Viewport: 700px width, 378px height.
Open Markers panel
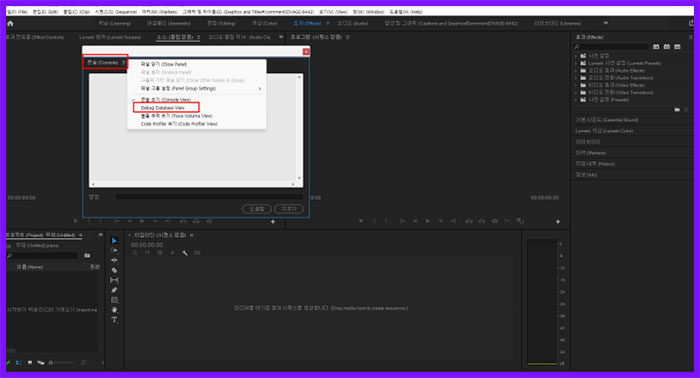[590, 153]
